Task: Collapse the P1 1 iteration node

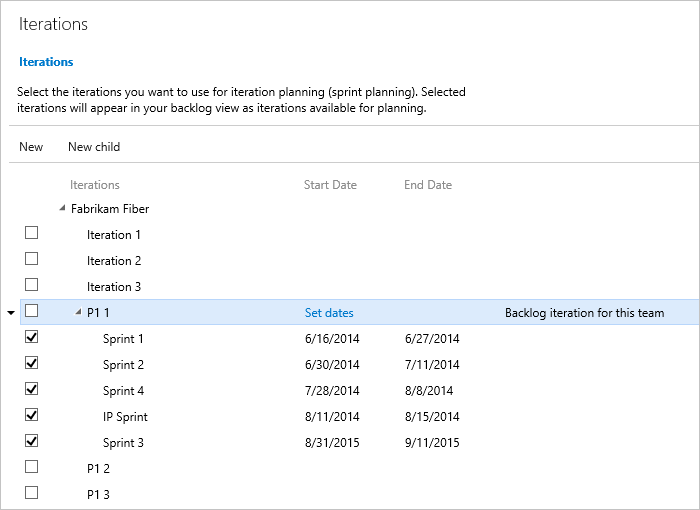Action: [78, 313]
